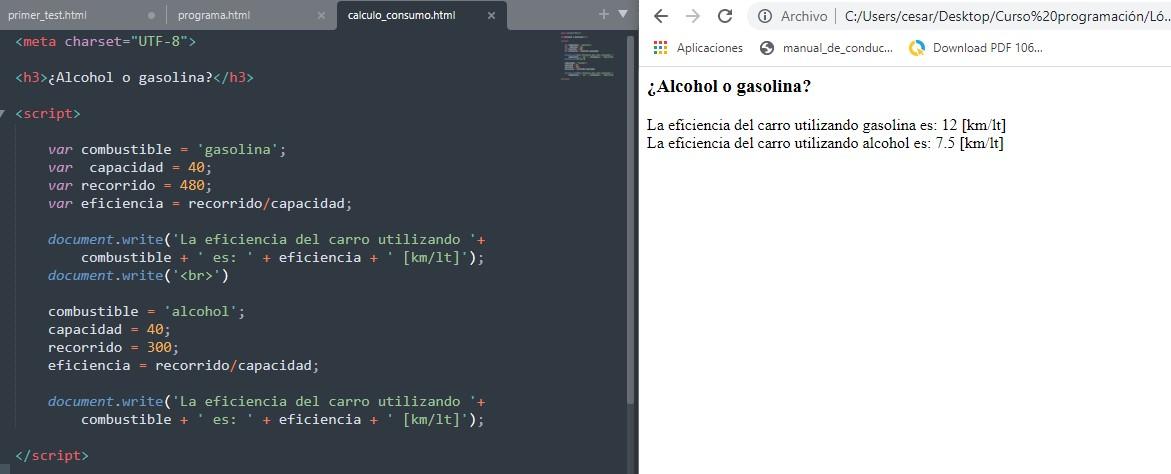Click the Archivo label in address bar

coord(804,16)
